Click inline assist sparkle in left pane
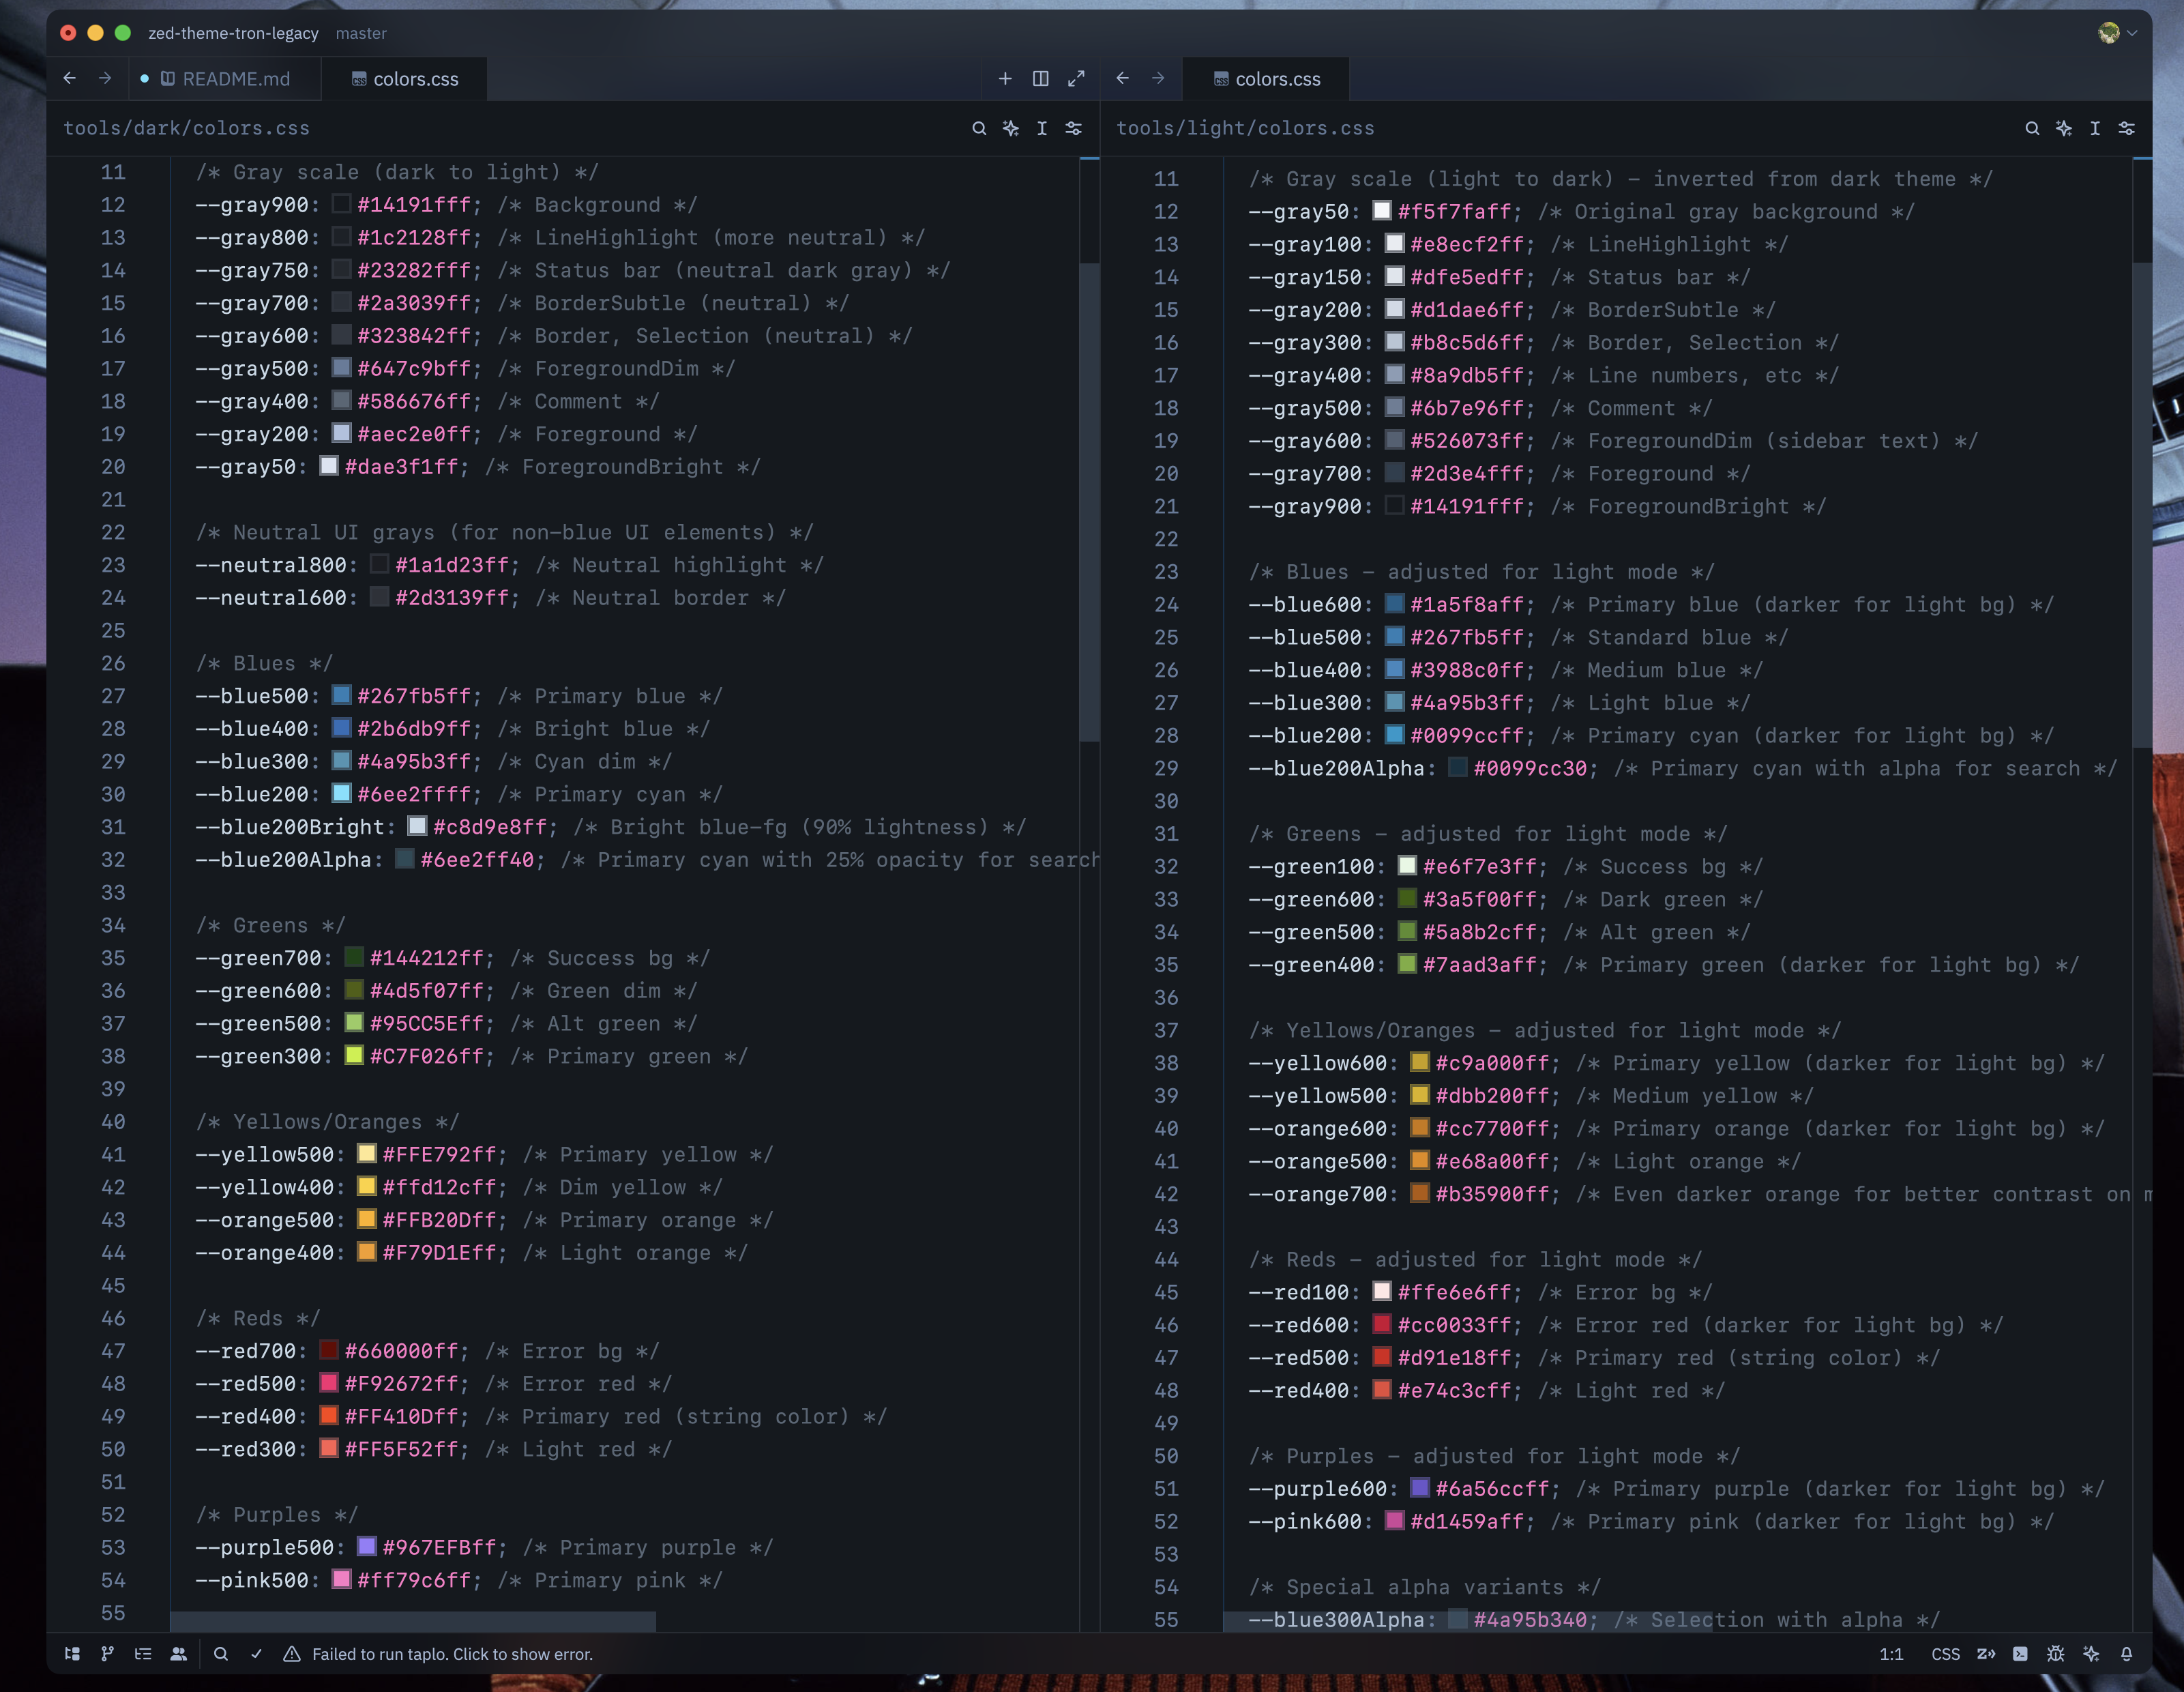 point(1011,128)
